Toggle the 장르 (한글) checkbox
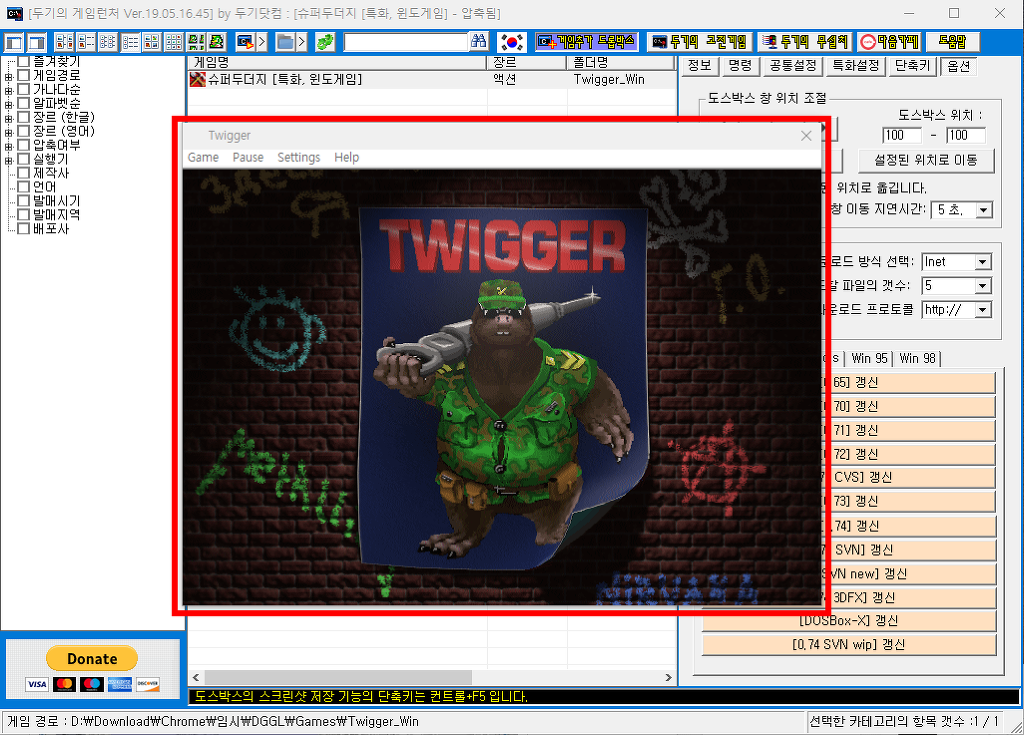 tap(24, 117)
